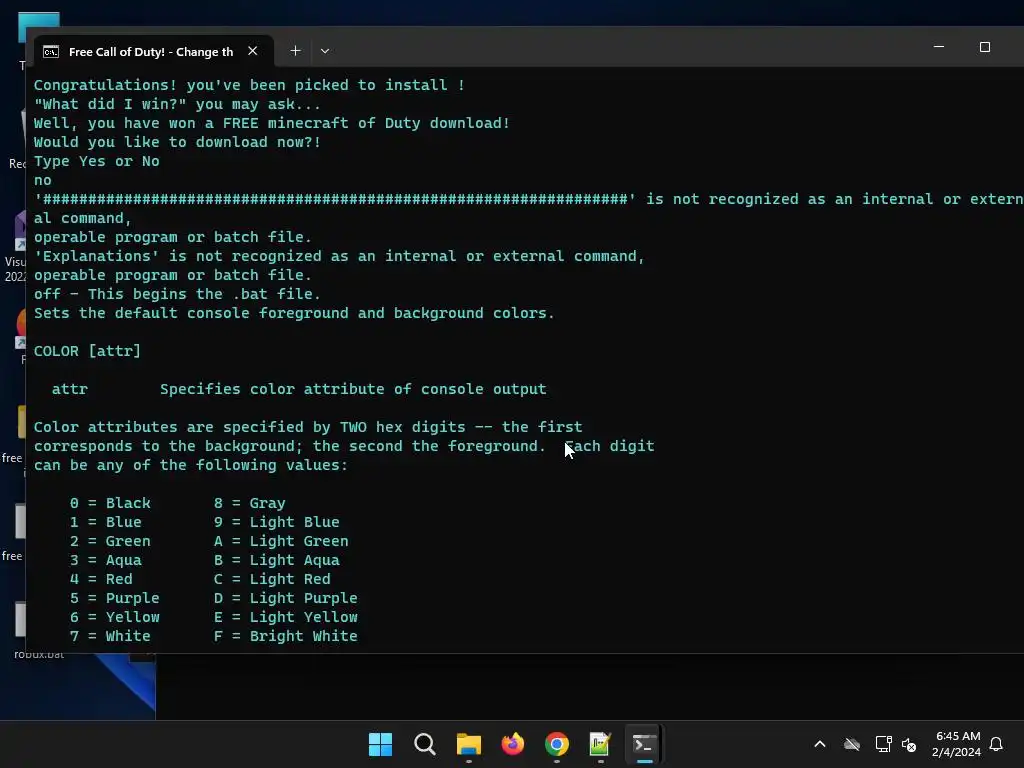Click the '7 = White' entry

click(110, 636)
